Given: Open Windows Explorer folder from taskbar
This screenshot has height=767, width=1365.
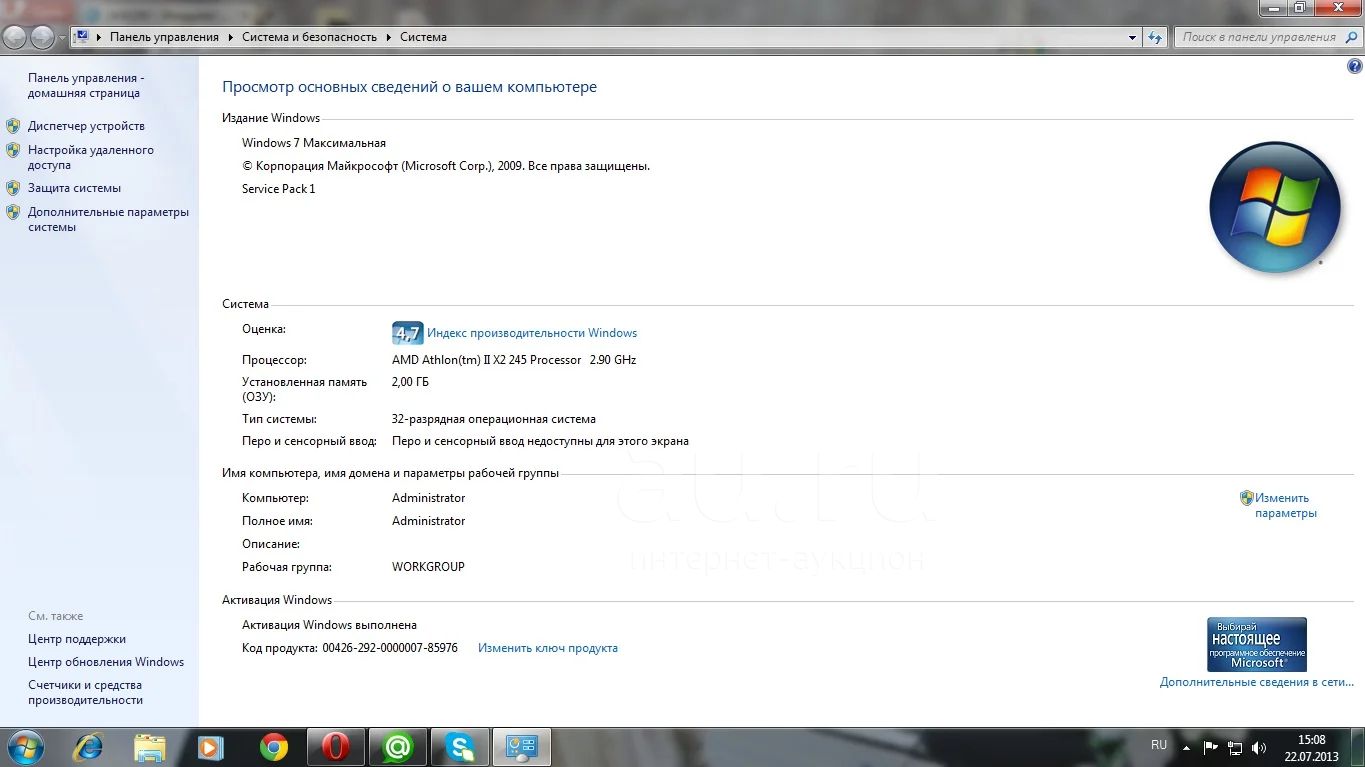Looking at the screenshot, I should click(150, 747).
